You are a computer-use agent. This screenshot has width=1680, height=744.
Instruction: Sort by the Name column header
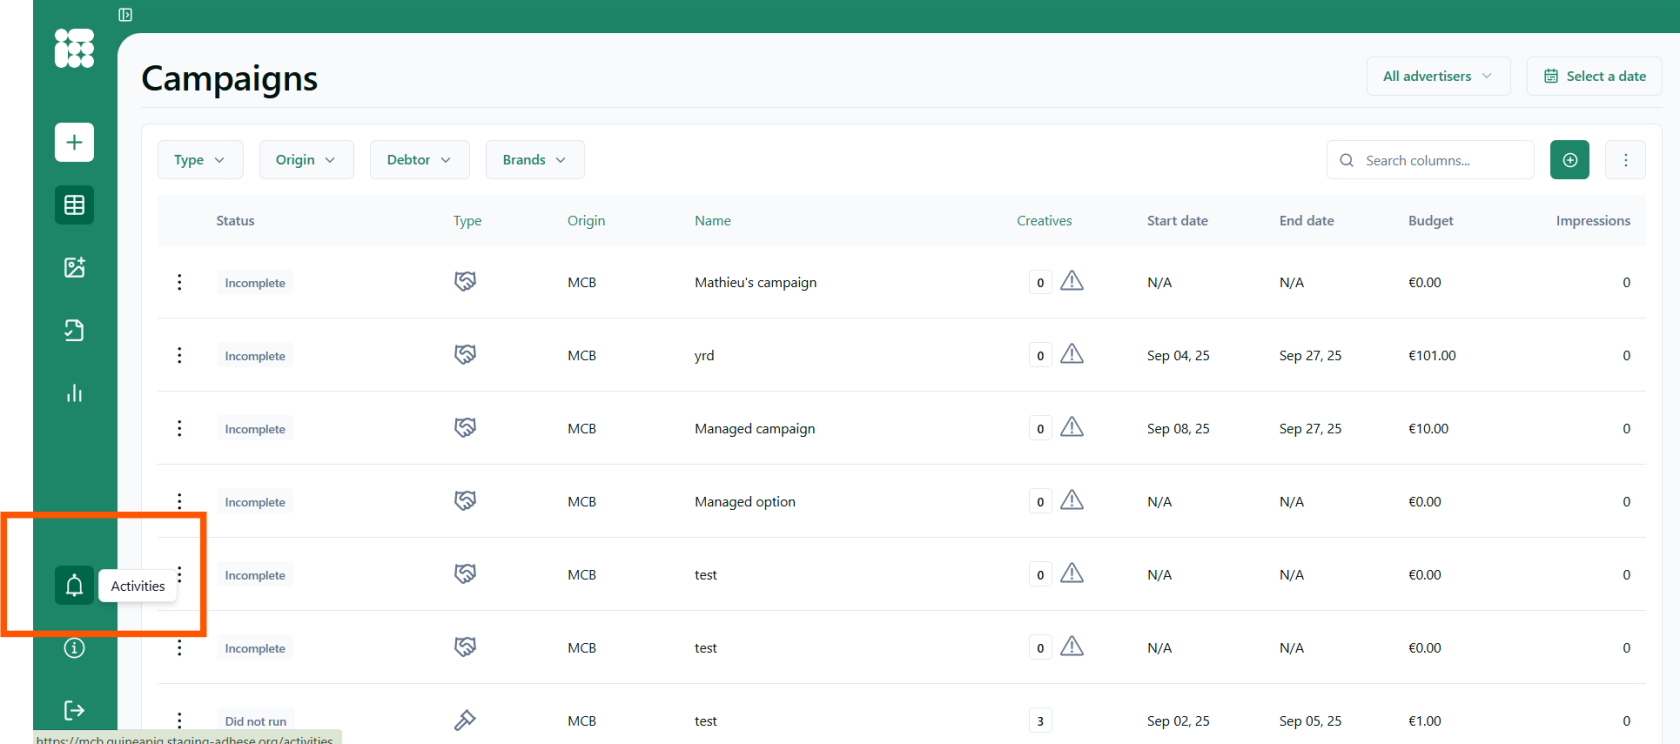pyautogui.click(x=712, y=221)
